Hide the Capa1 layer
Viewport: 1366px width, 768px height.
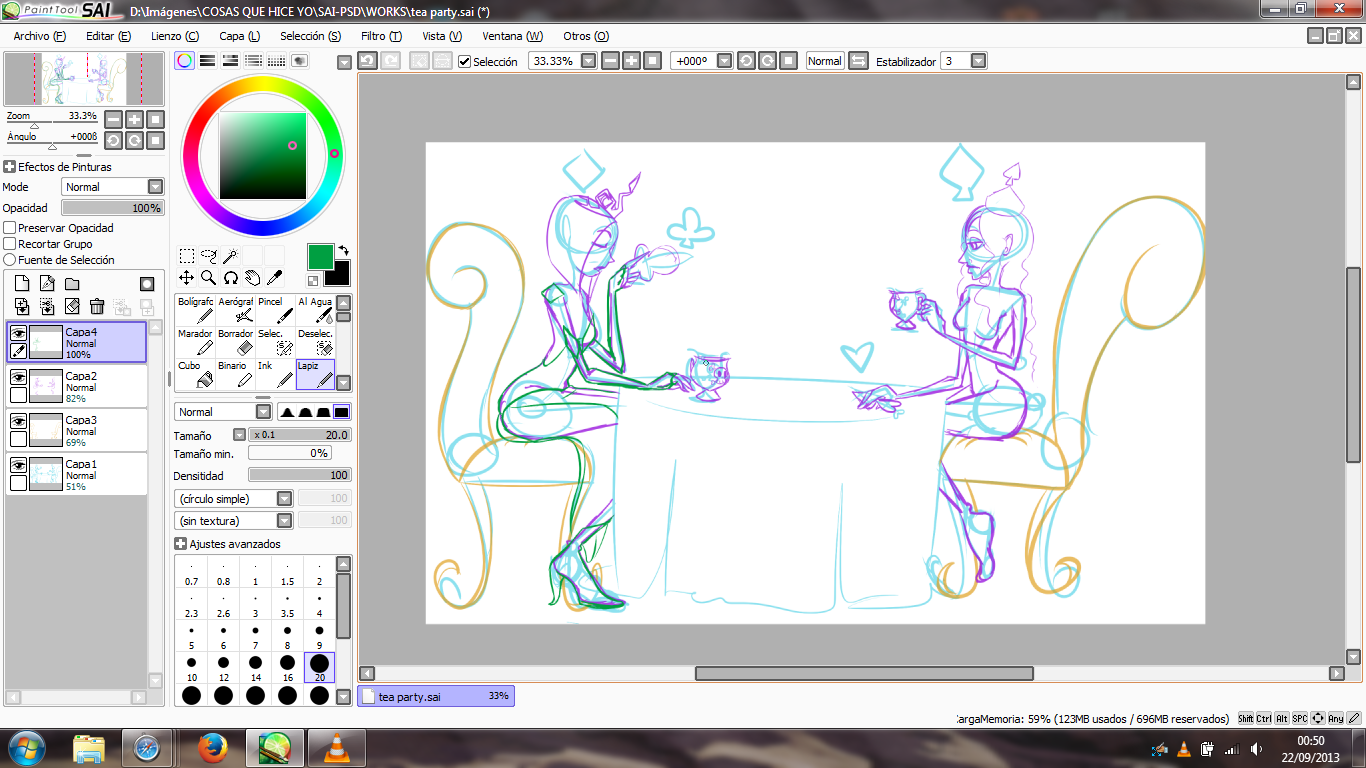pos(18,465)
